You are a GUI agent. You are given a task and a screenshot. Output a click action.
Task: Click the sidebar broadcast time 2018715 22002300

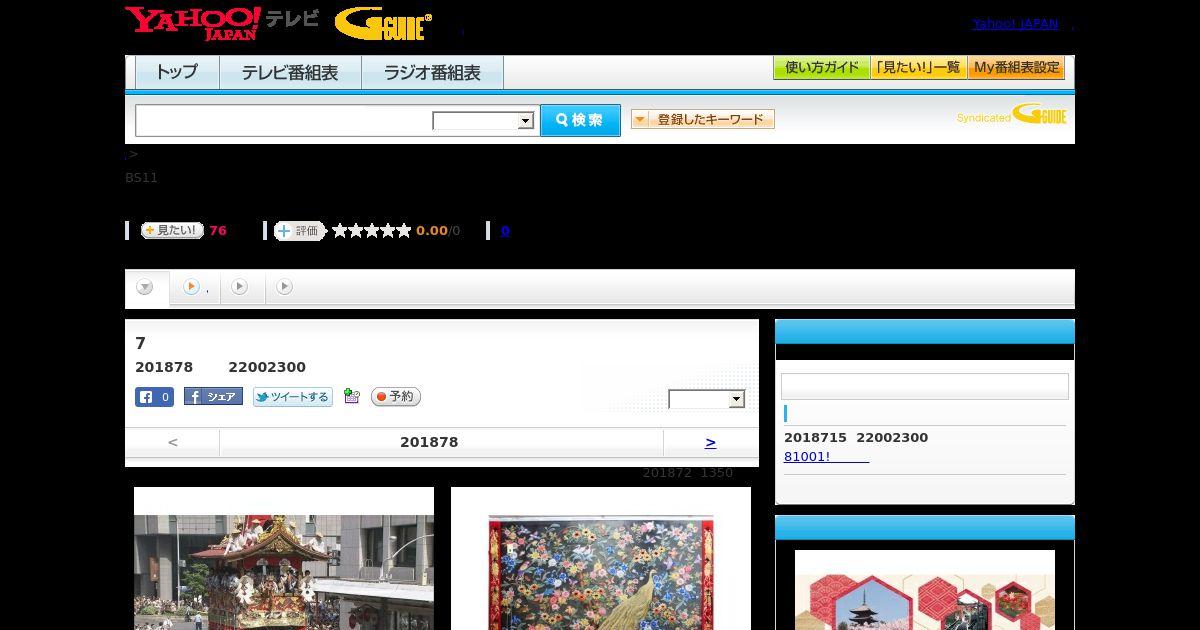click(856, 438)
